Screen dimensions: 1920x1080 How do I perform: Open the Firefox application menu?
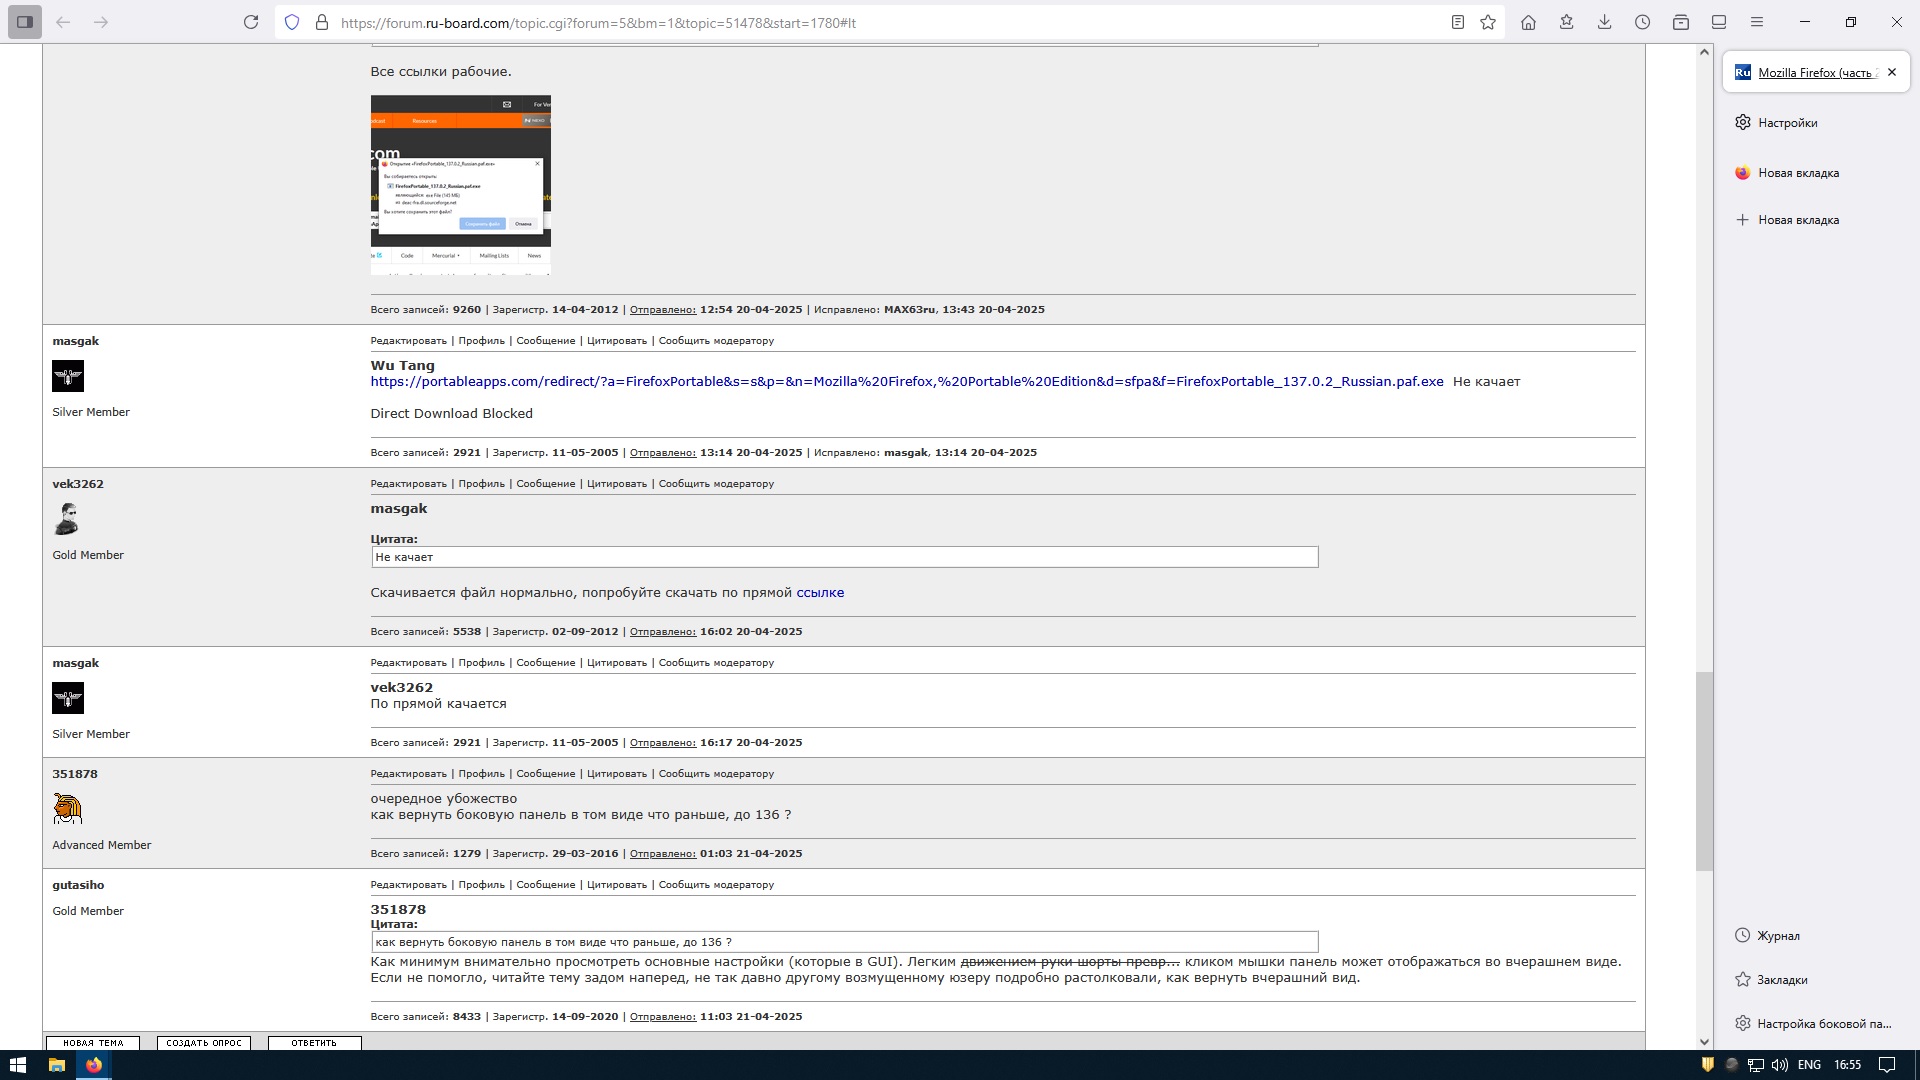tap(1757, 22)
